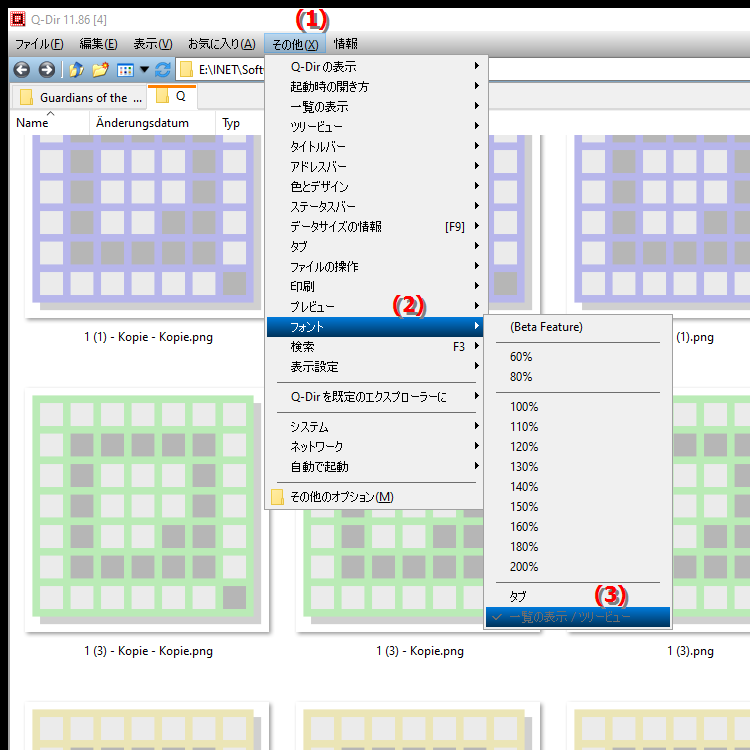Switch to the Q tab
Viewport: 750px width, 750px height.
(172, 97)
